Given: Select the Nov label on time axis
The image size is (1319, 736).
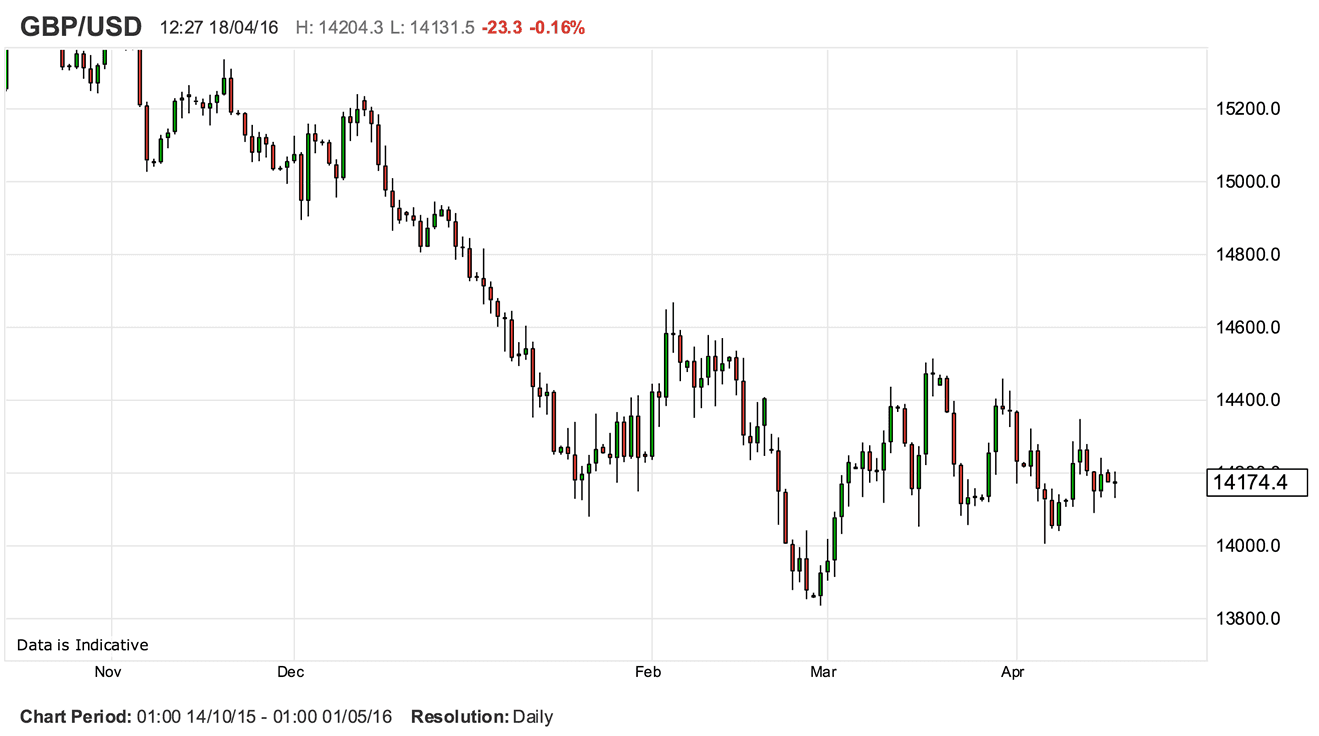Looking at the screenshot, I should coord(107,672).
